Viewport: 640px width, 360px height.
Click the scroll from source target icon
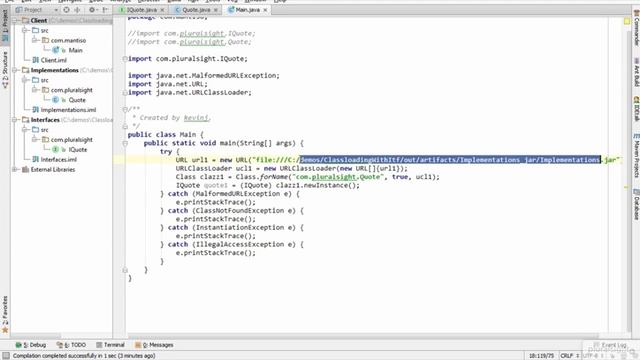point(67,9)
